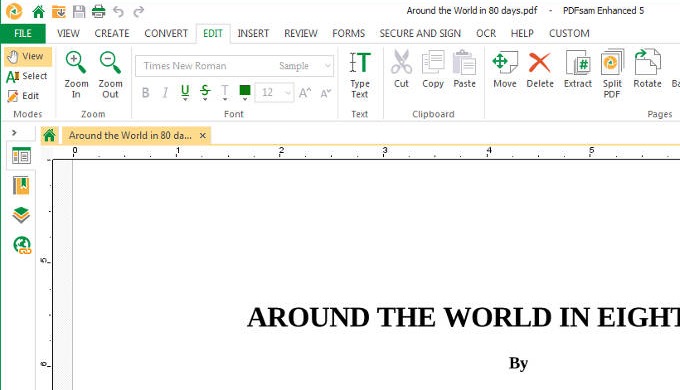Toggle strikethrough formatting

click(x=205, y=90)
